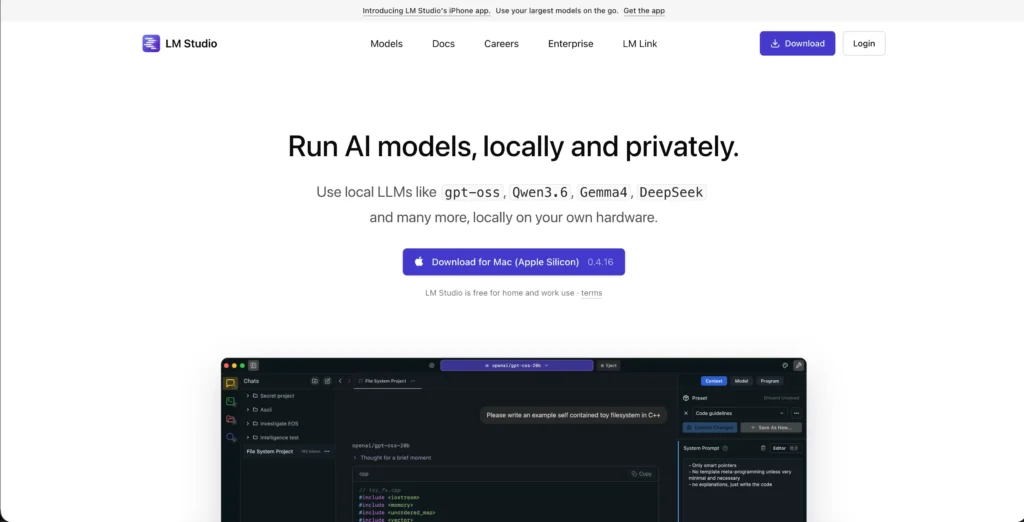Click the Secret project folder icon
The height and width of the screenshot is (522, 1024).
(255, 396)
